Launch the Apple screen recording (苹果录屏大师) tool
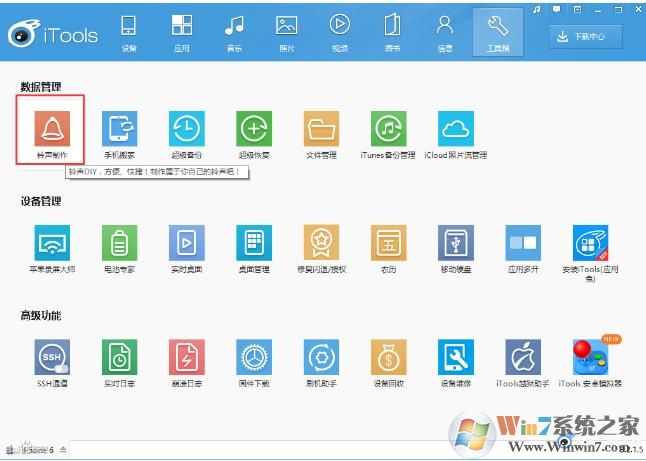 click(52, 243)
